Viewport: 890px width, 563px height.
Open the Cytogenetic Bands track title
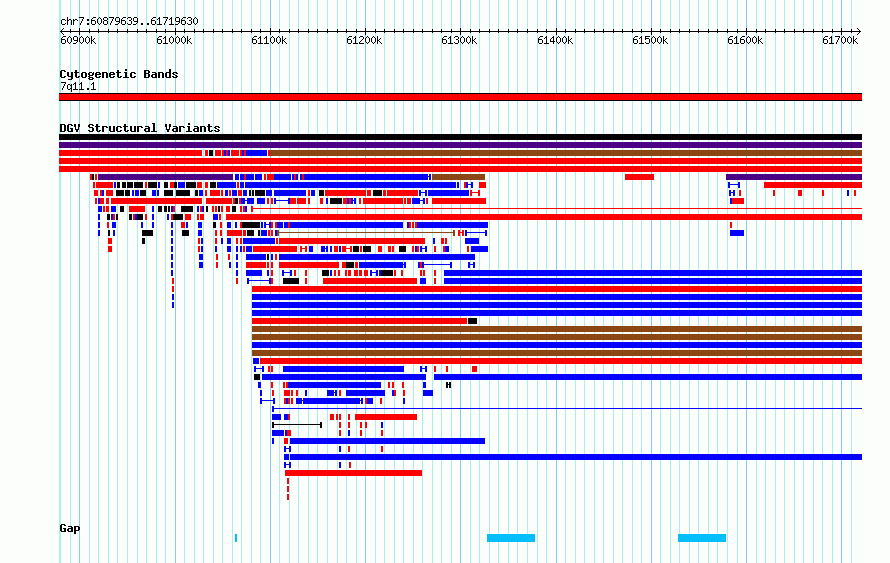pos(119,74)
